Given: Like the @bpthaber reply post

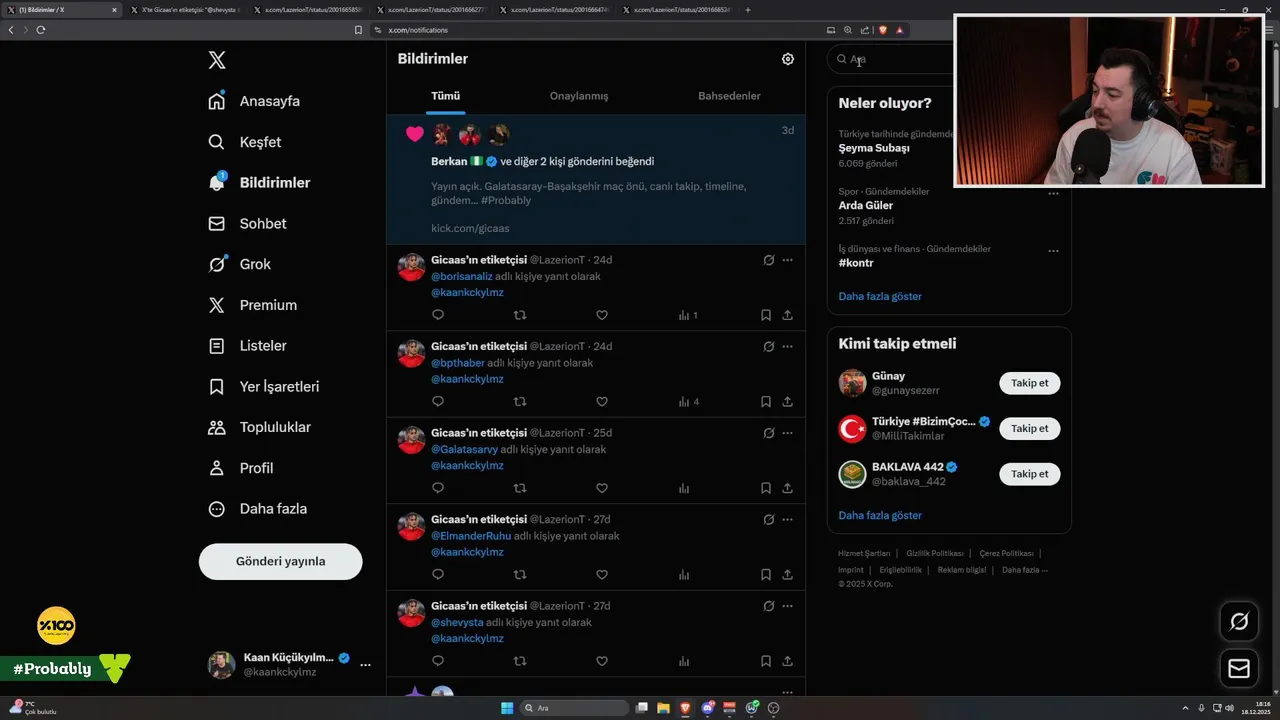Looking at the screenshot, I should 602,402.
